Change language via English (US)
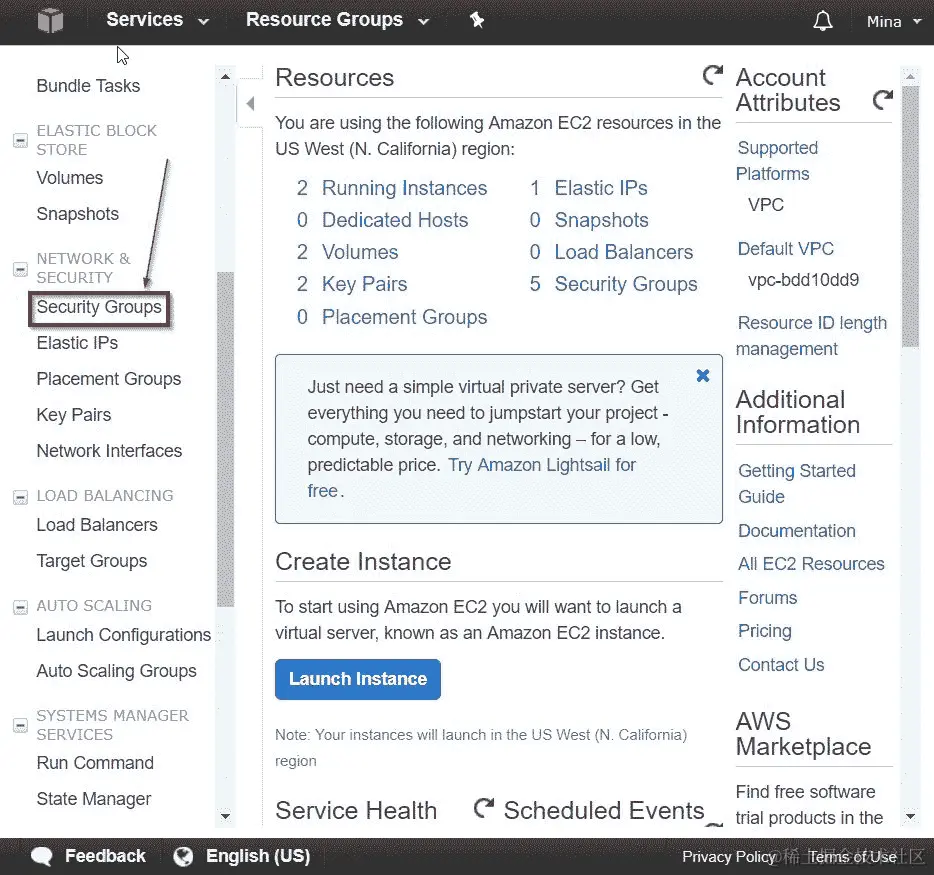The image size is (934, 875). (x=258, y=856)
